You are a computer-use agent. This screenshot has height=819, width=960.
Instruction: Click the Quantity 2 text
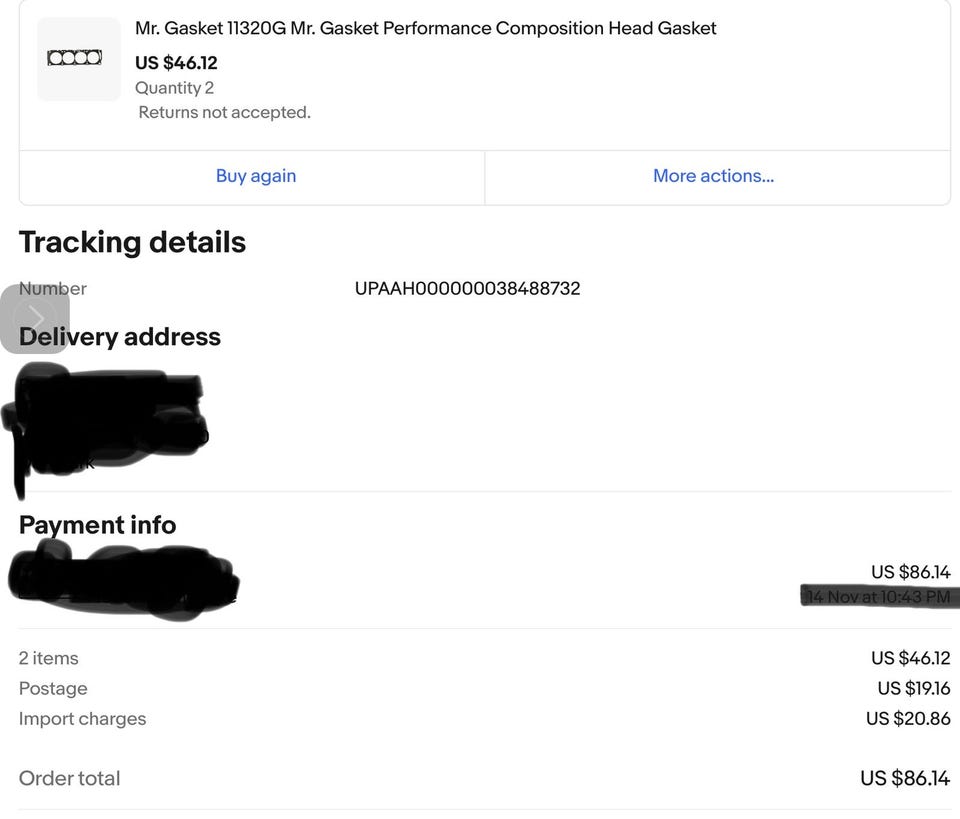click(174, 88)
